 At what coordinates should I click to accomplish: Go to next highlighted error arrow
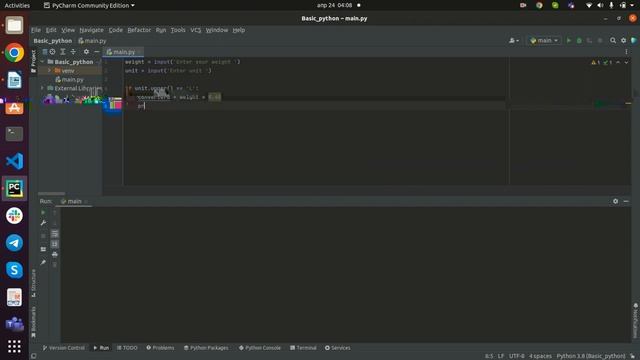click(626, 62)
